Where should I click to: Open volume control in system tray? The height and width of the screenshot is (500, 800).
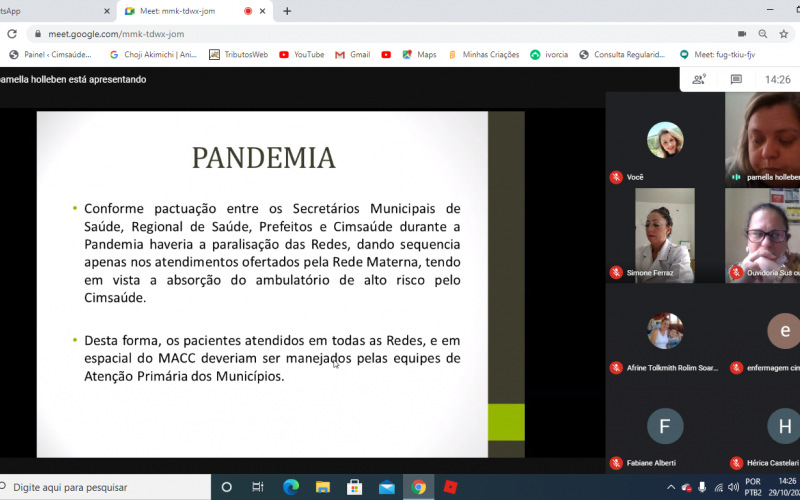(734, 487)
